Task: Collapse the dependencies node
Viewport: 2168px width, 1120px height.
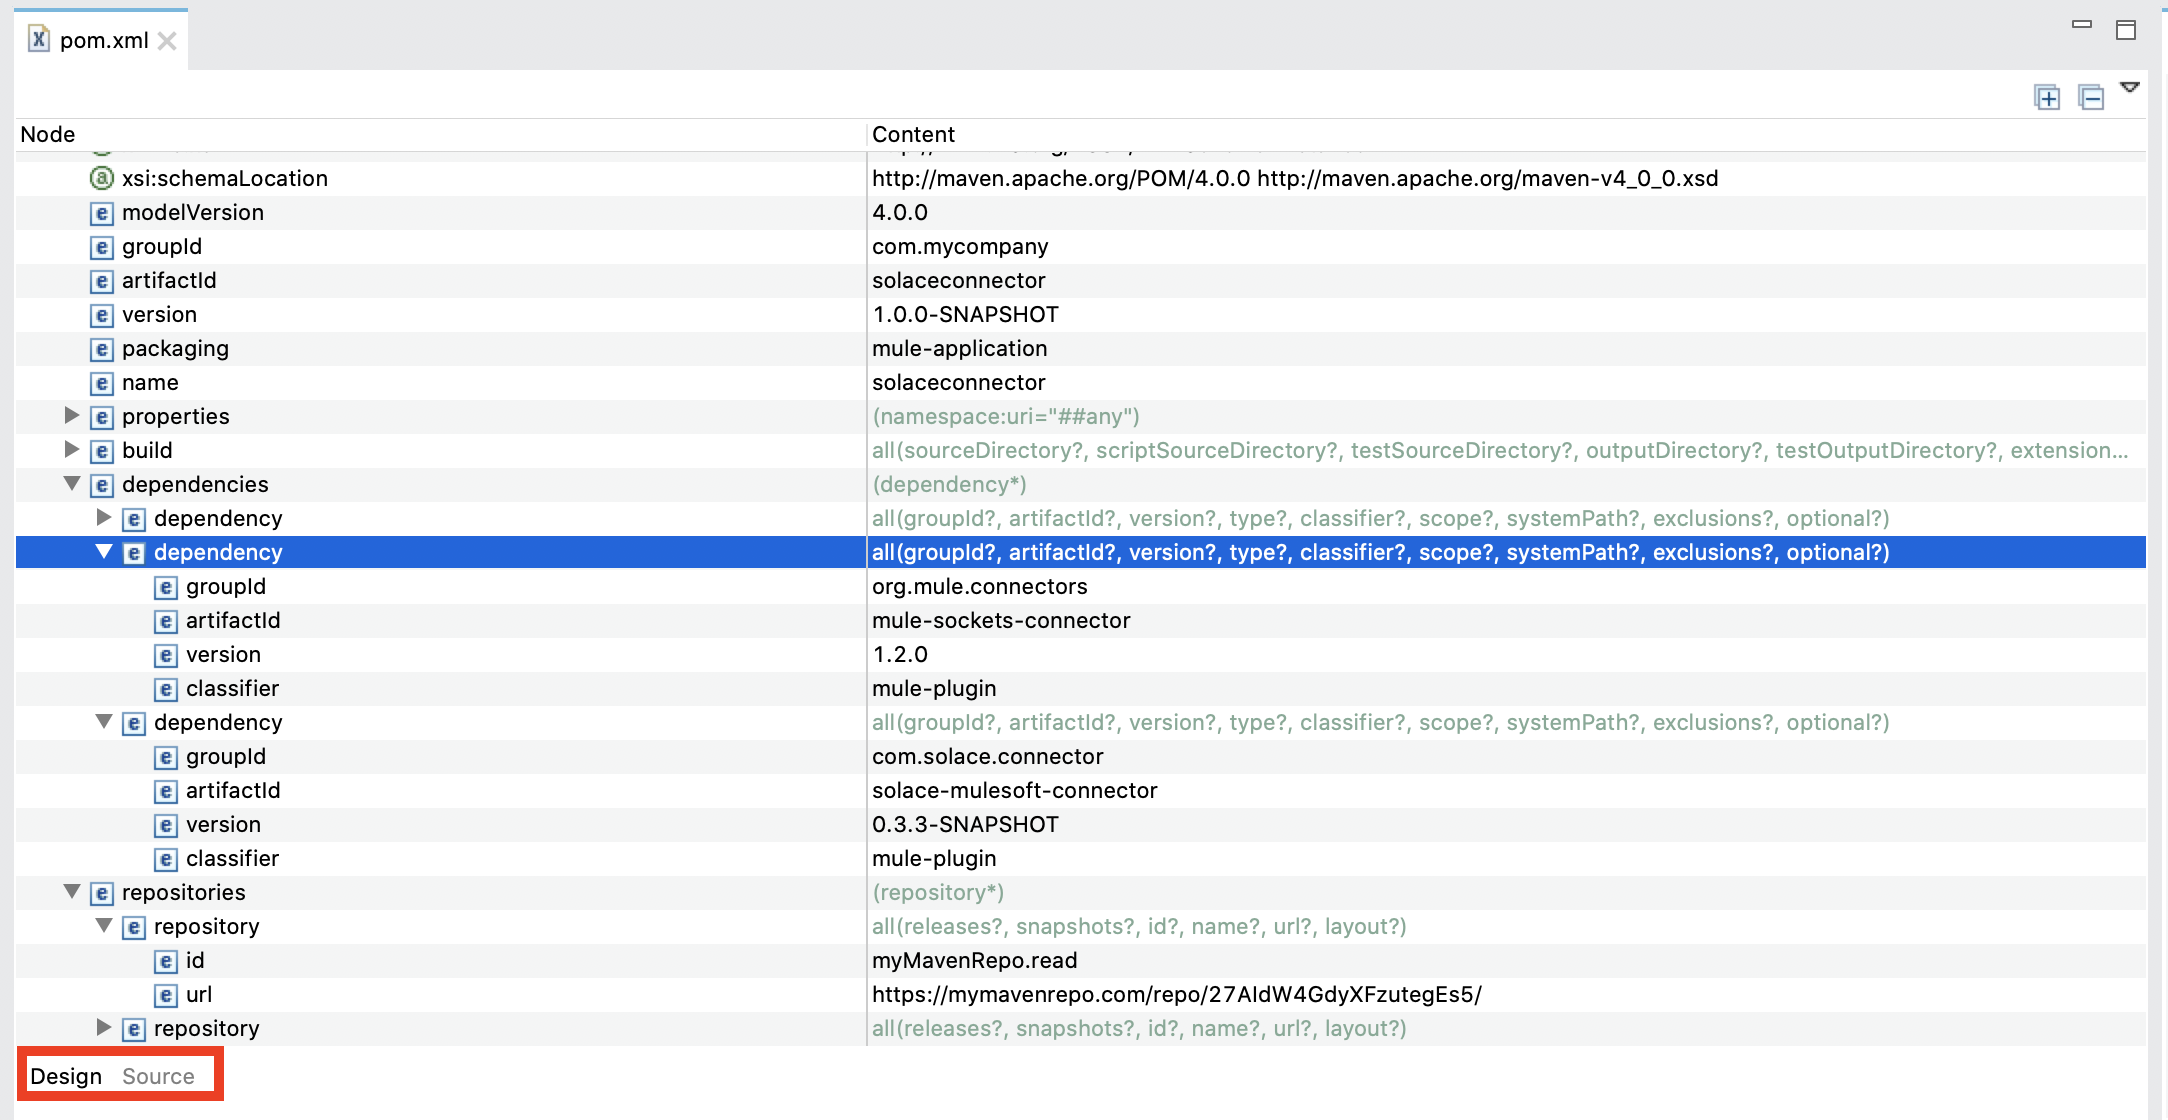Action: click(x=71, y=484)
